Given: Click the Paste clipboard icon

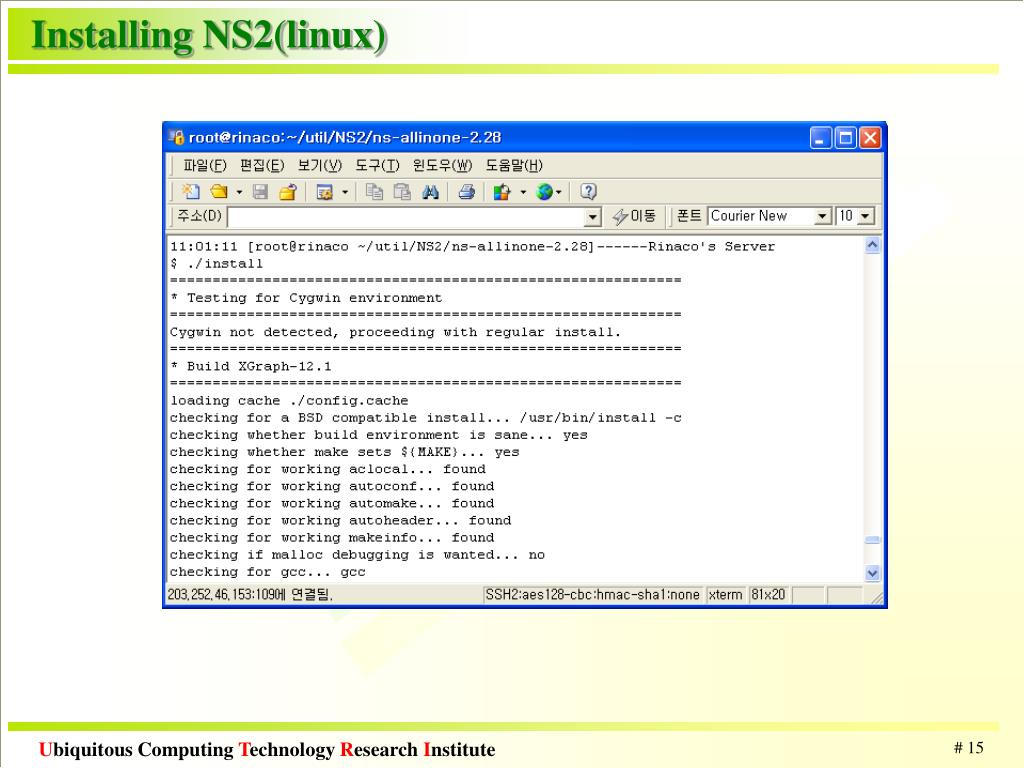Looking at the screenshot, I should pyautogui.click(x=402, y=191).
